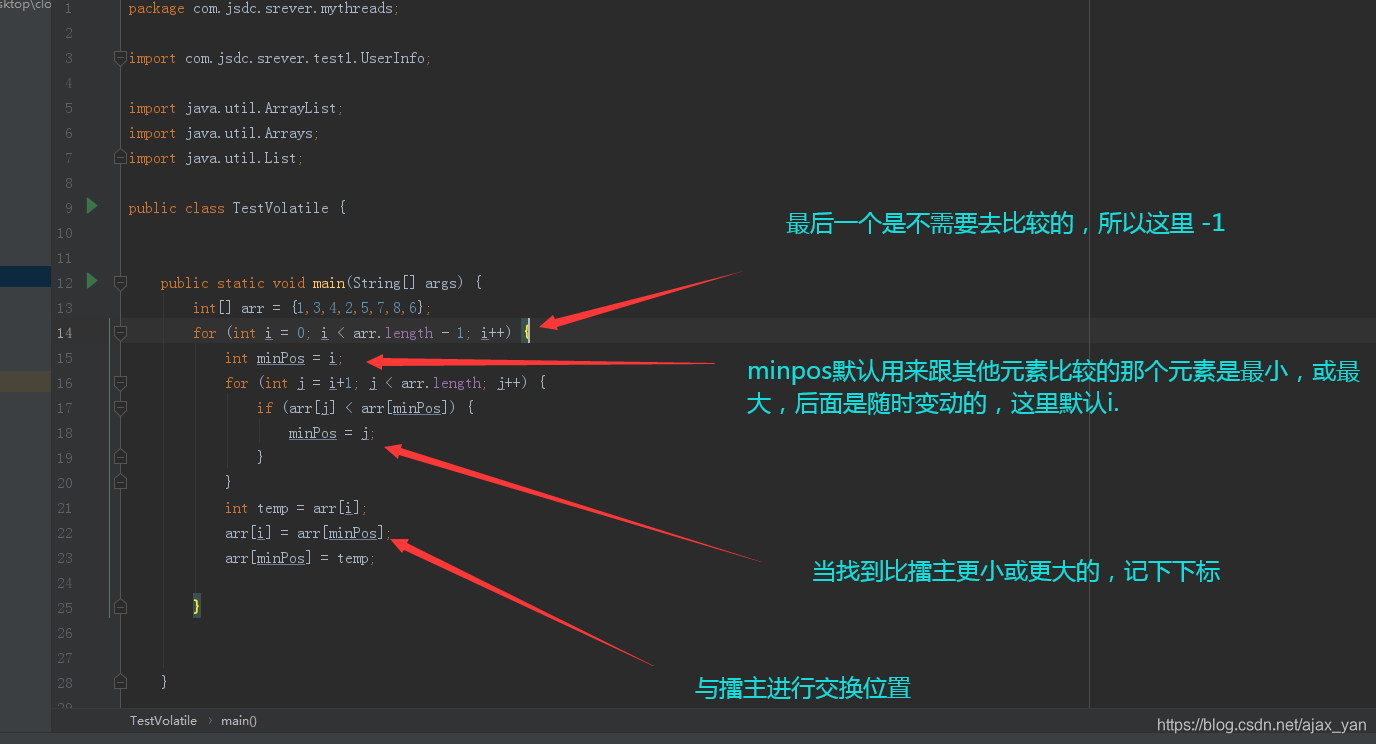Click the fold end marker on line 20
This screenshot has width=1376, height=744.
pyautogui.click(x=120, y=482)
